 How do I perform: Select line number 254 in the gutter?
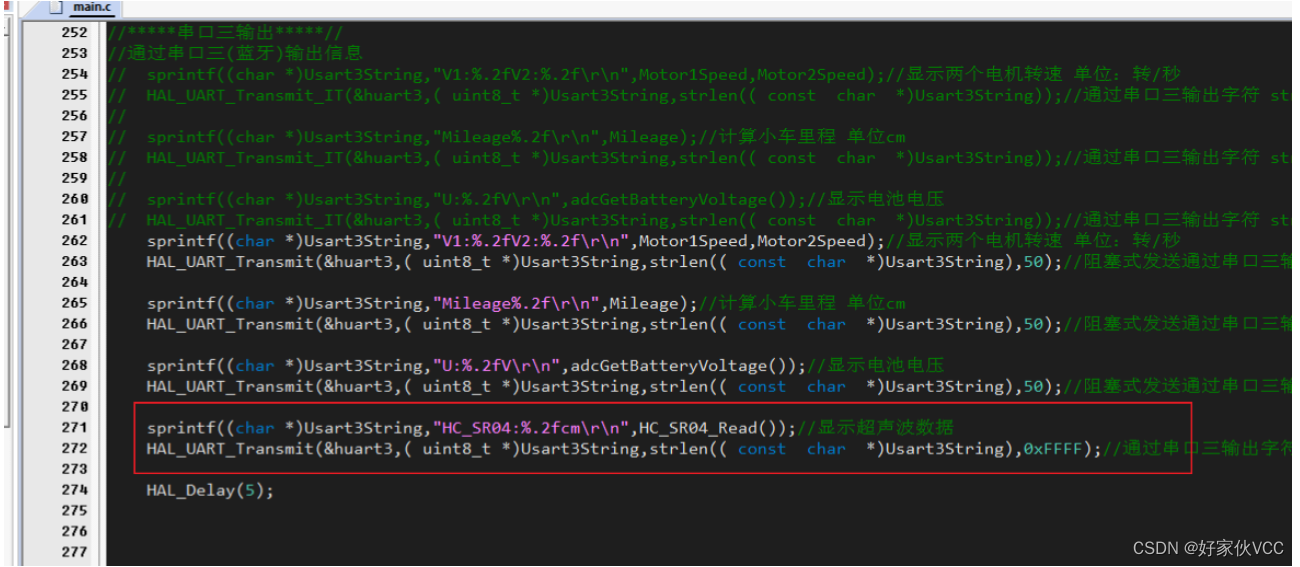[x=74, y=74]
